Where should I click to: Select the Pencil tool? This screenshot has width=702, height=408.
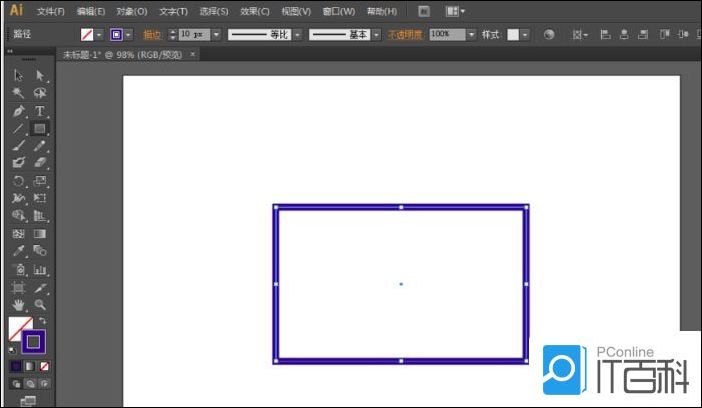click(x=40, y=146)
